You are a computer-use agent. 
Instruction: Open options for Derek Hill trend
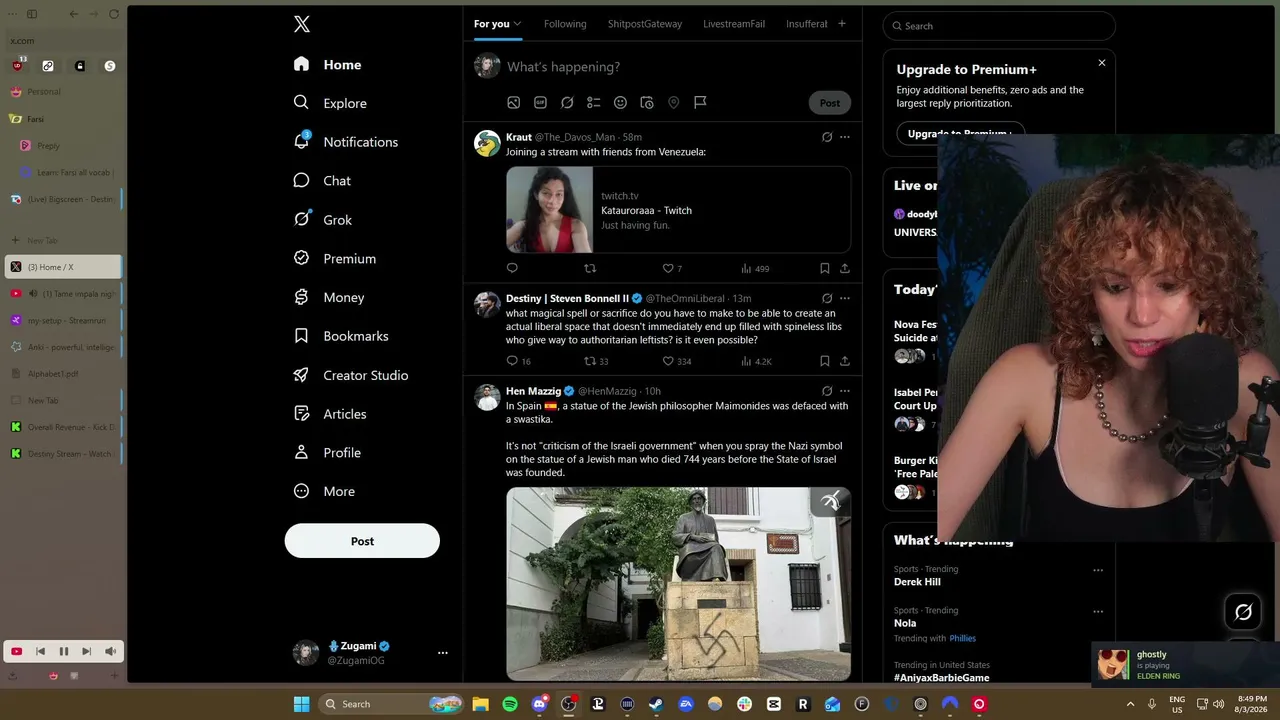[1098, 570]
